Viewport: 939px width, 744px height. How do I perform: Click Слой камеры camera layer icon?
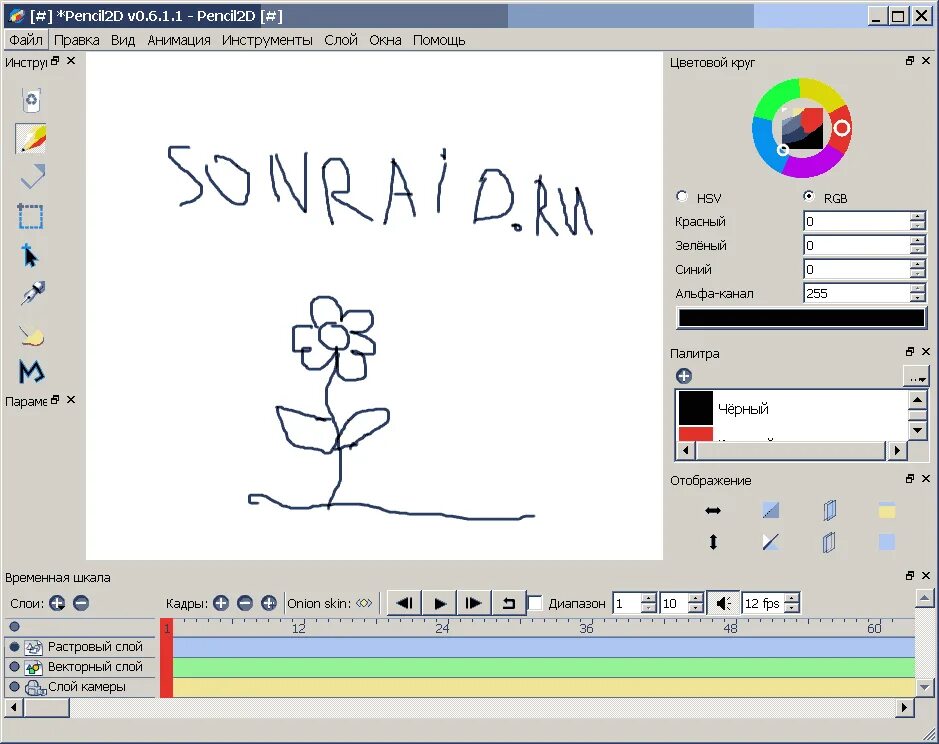[x=35, y=687]
